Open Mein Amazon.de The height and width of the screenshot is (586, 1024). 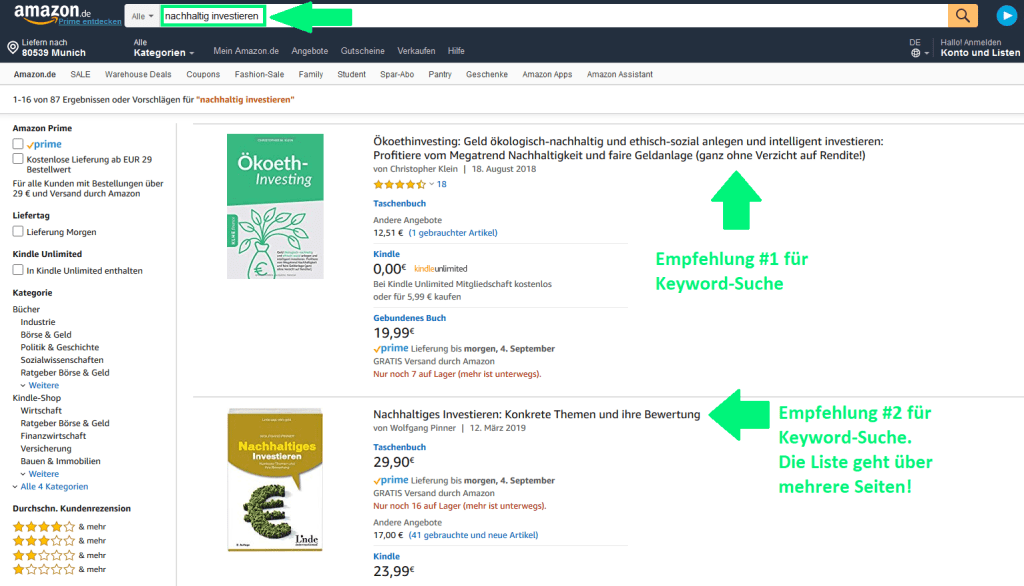[x=246, y=51]
